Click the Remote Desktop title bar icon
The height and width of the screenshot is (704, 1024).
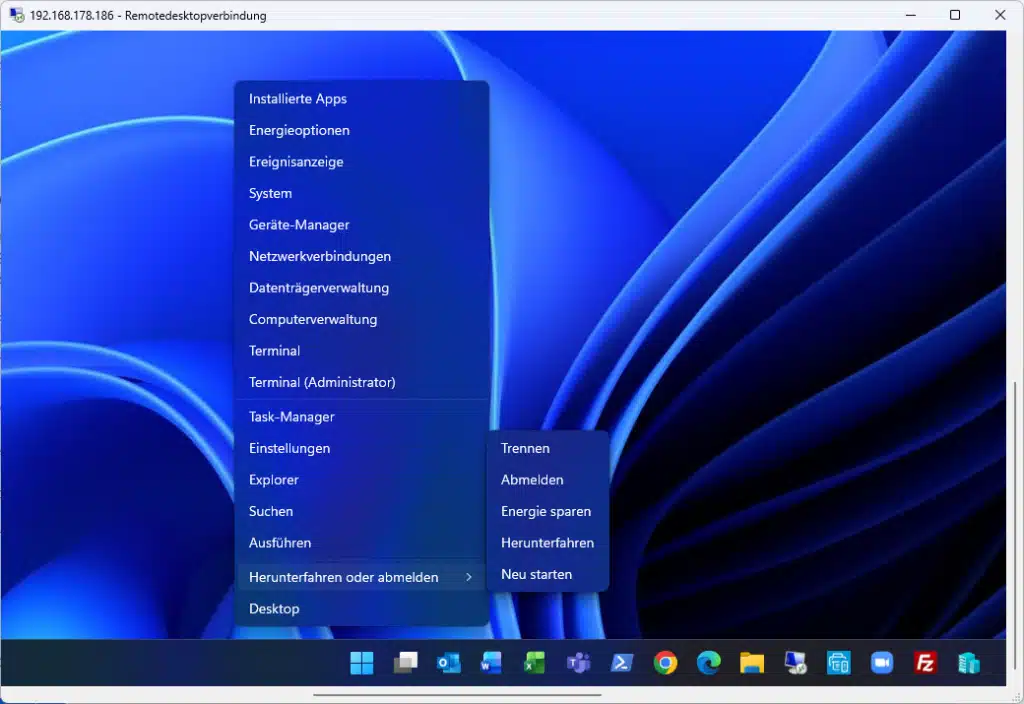click(16, 15)
